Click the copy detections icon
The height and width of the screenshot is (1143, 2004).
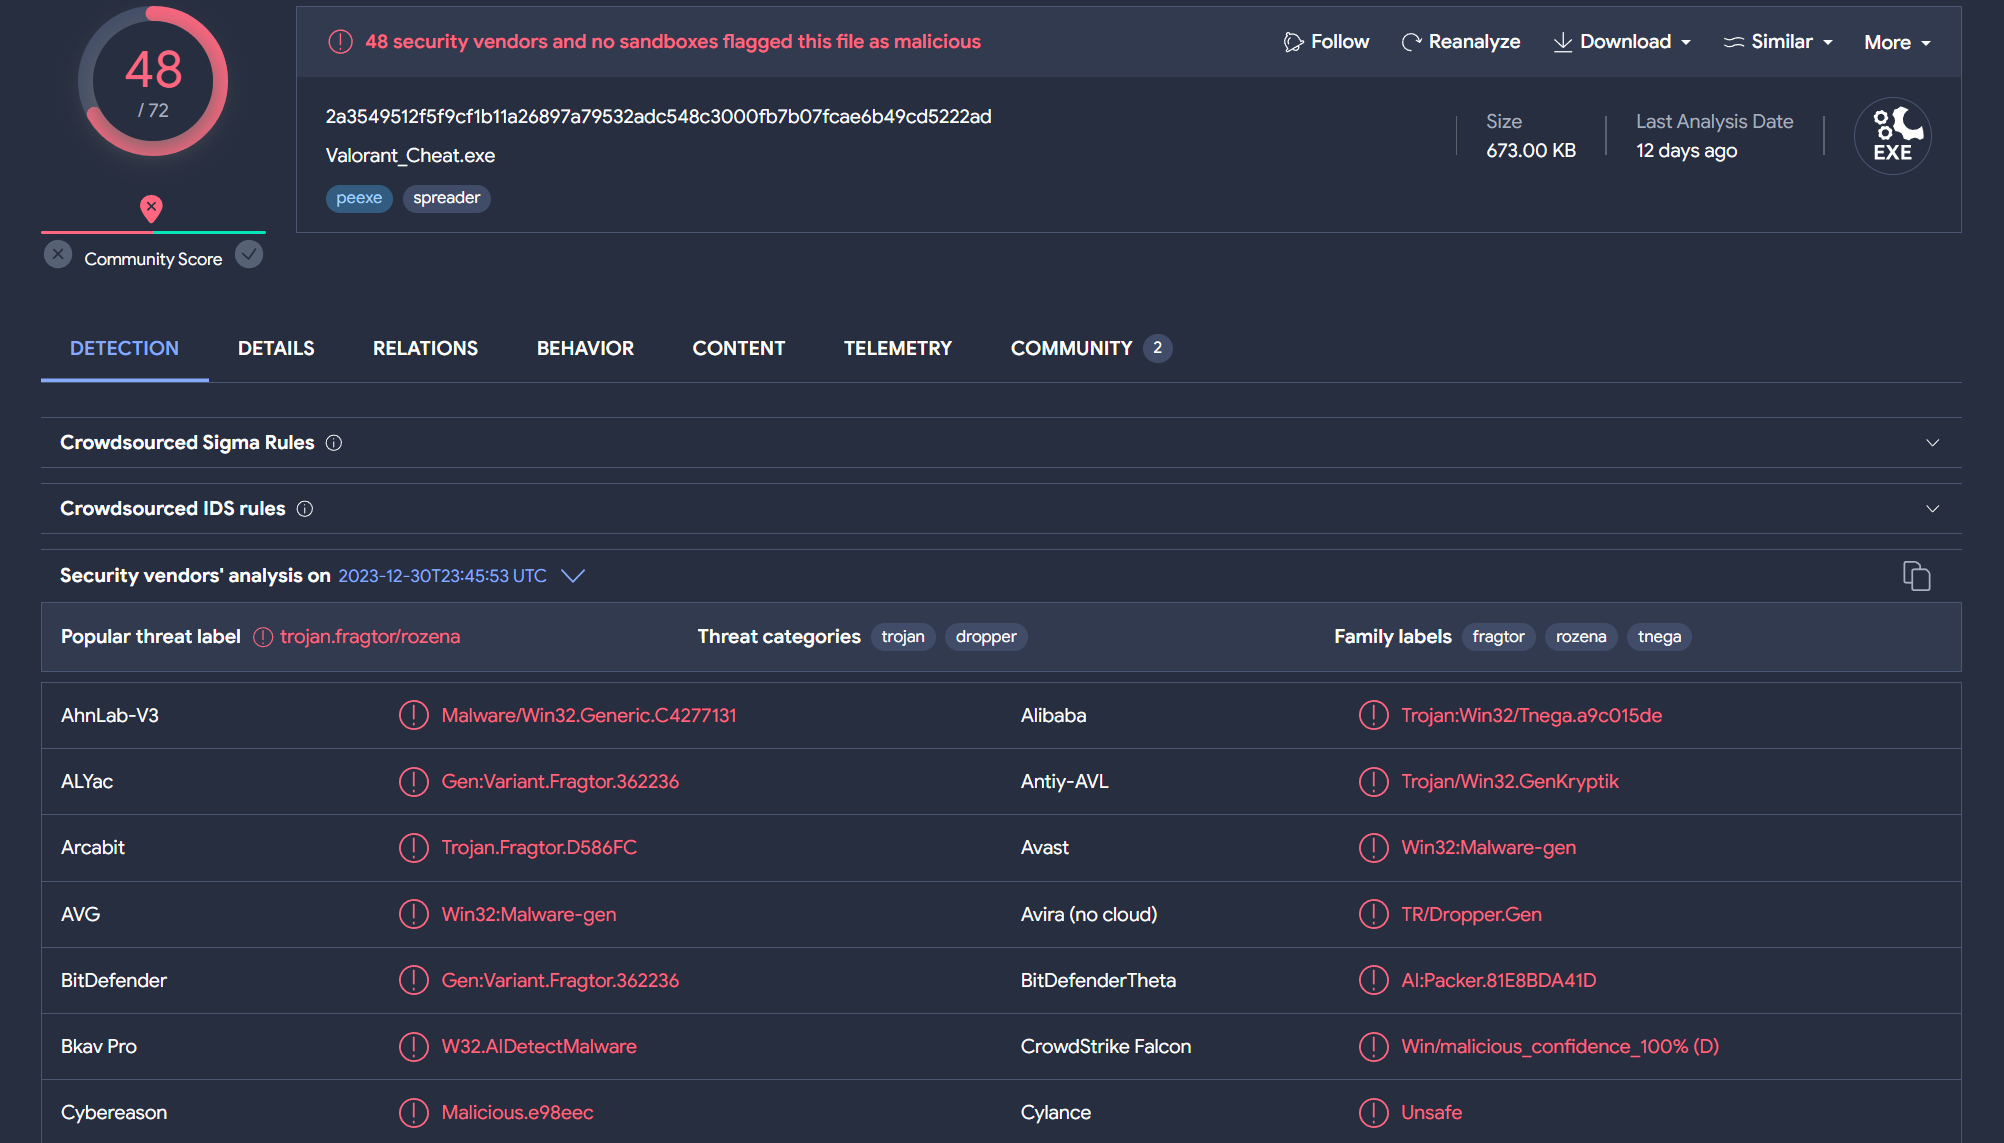(1916, 576)
